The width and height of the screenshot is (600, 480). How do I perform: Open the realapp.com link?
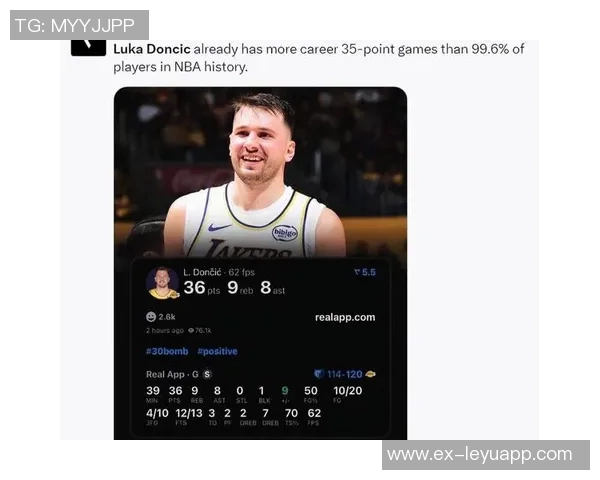[345, 317]
